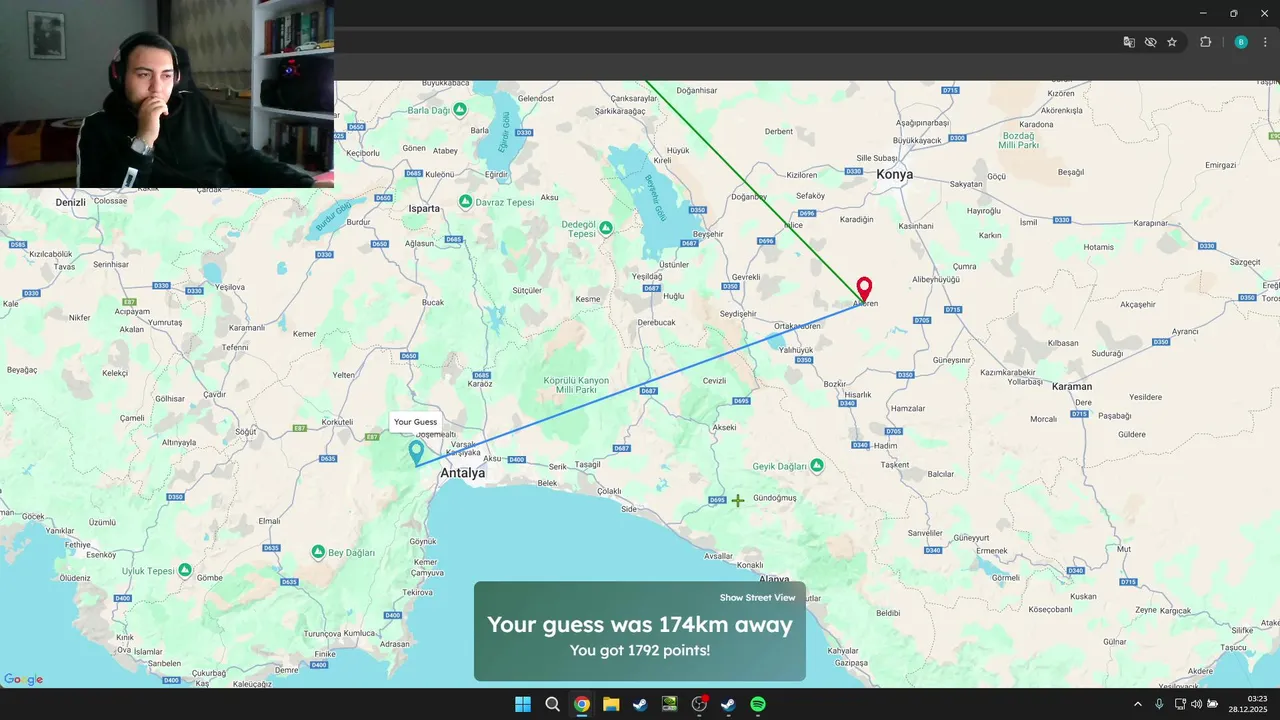Click the crossed-out eye icon in address bar
1280x720 pixels.
(x=1151, y=42)
